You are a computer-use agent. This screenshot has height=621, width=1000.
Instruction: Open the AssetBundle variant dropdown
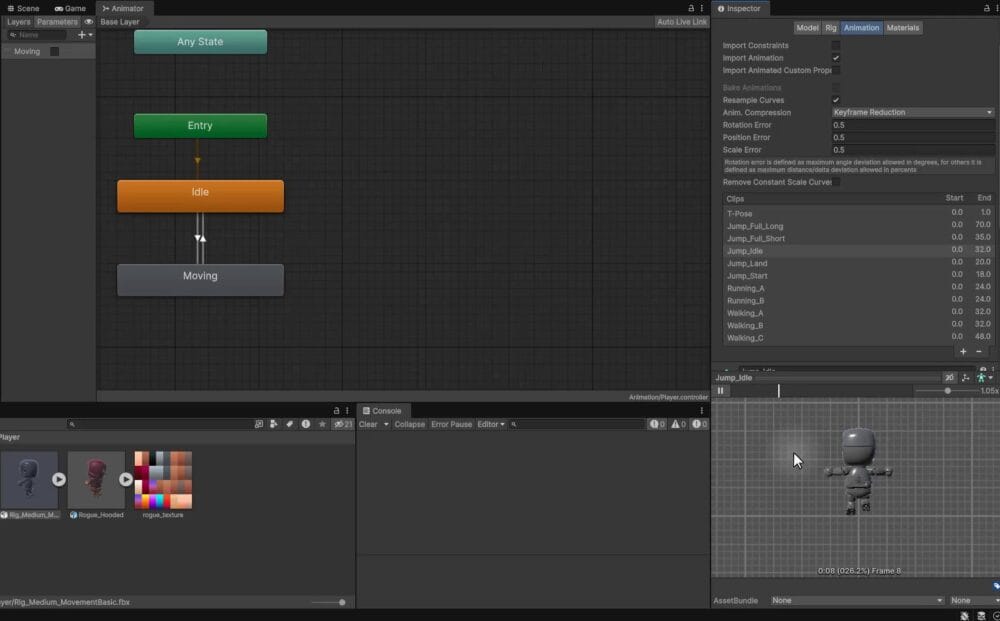click(x=973, y=601)
